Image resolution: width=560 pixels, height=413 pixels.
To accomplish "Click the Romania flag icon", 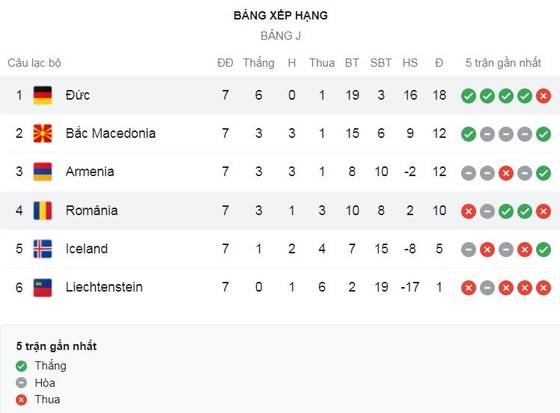I will point(42,210).
